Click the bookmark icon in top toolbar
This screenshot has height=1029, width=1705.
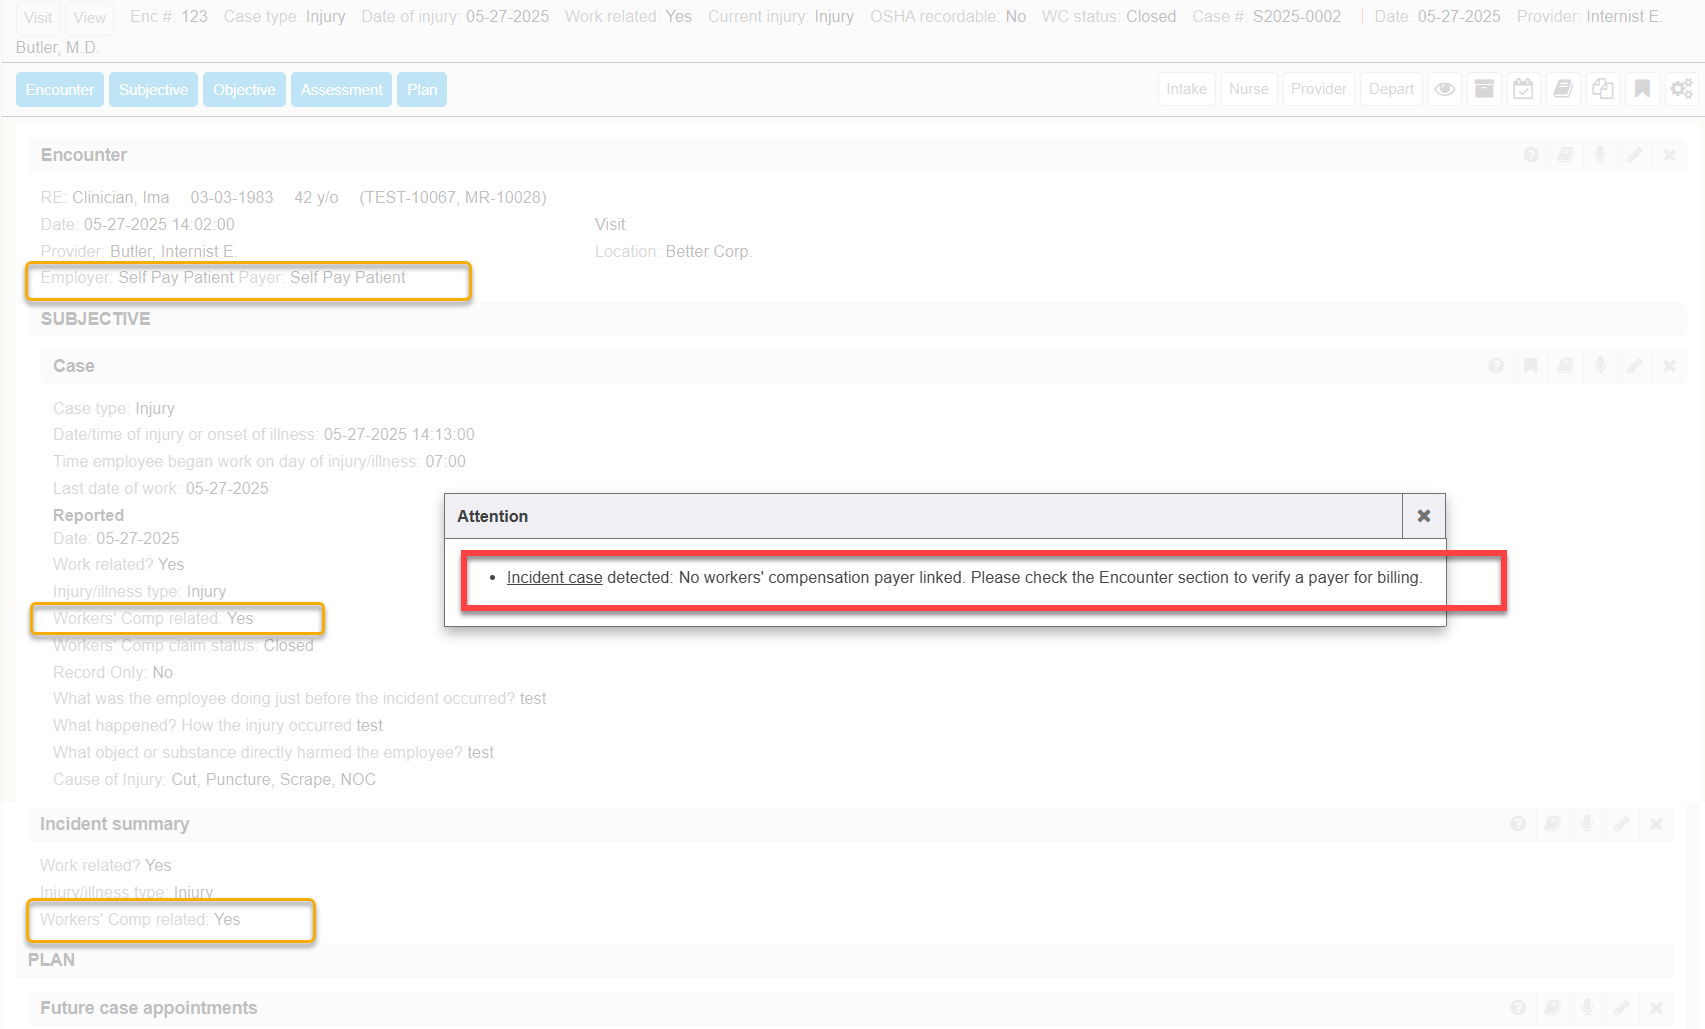click(x=1642, y=89)
